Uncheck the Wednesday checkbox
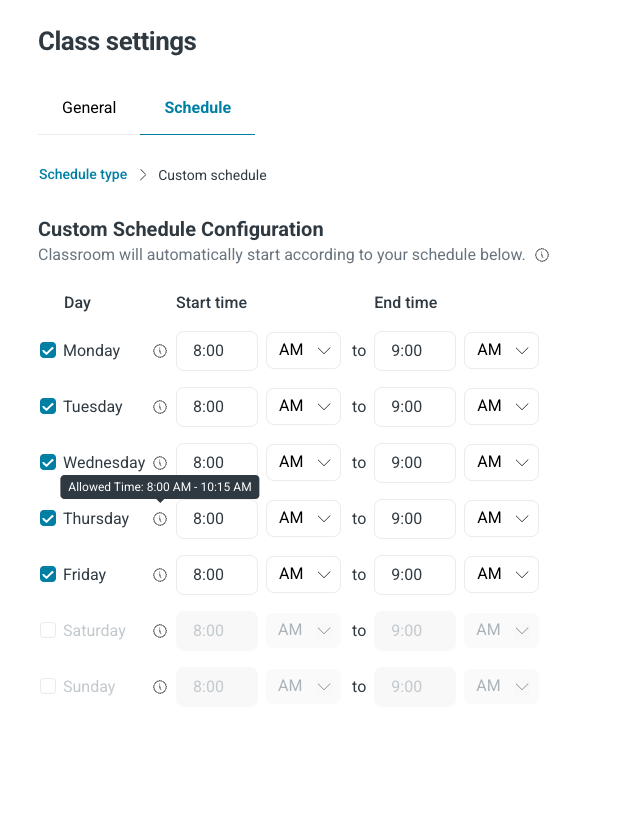637x829 pixels. click(x=48, y=462)
